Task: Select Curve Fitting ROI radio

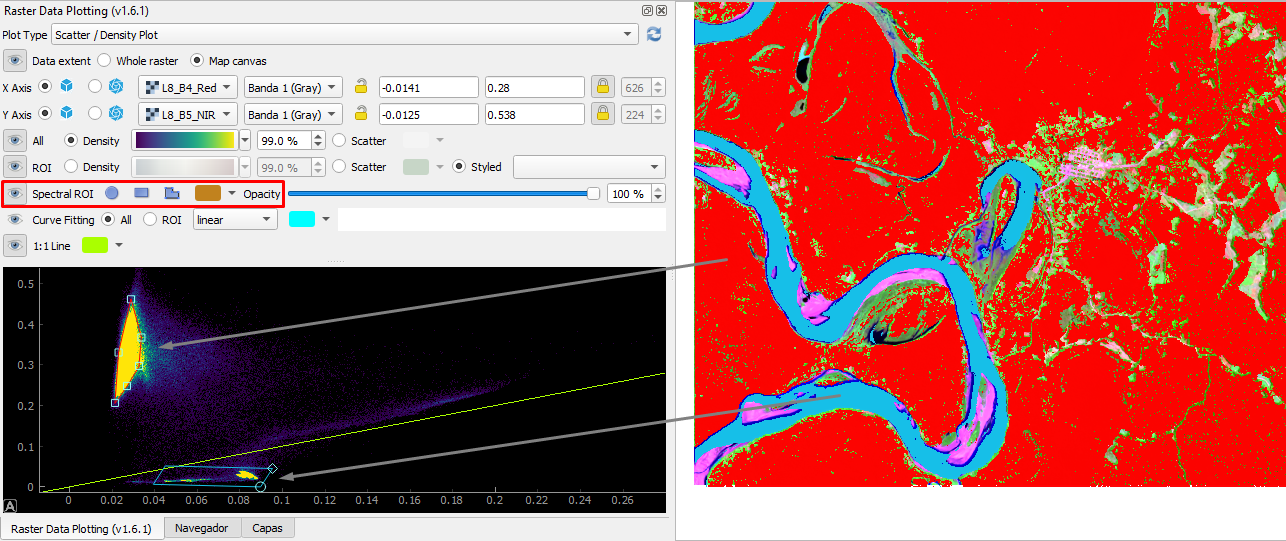Action: pyautogui.click(x=150, y=219)
